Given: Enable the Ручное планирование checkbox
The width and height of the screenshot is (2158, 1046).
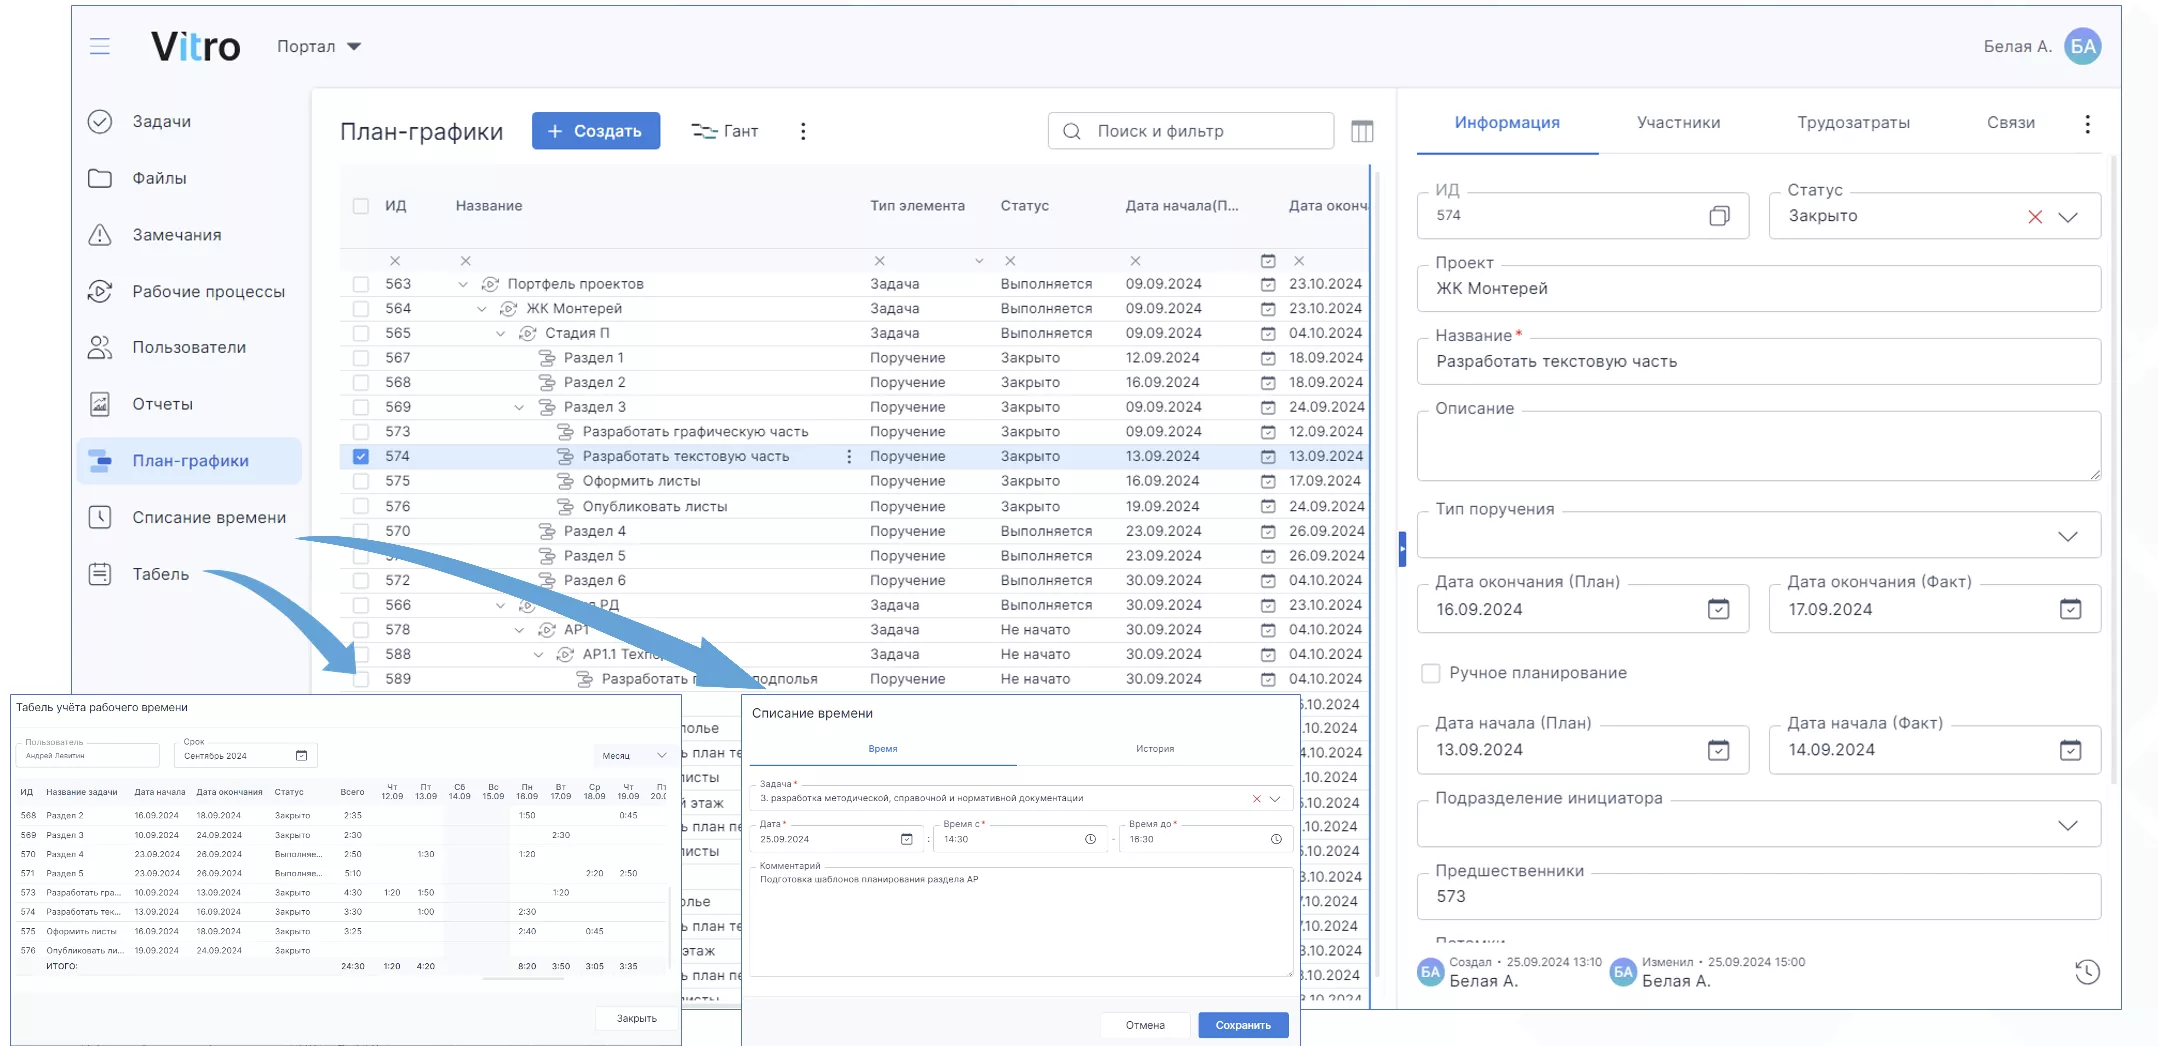Looking at the screenshot, I should pyautogui.click(x=1431, y=673).
